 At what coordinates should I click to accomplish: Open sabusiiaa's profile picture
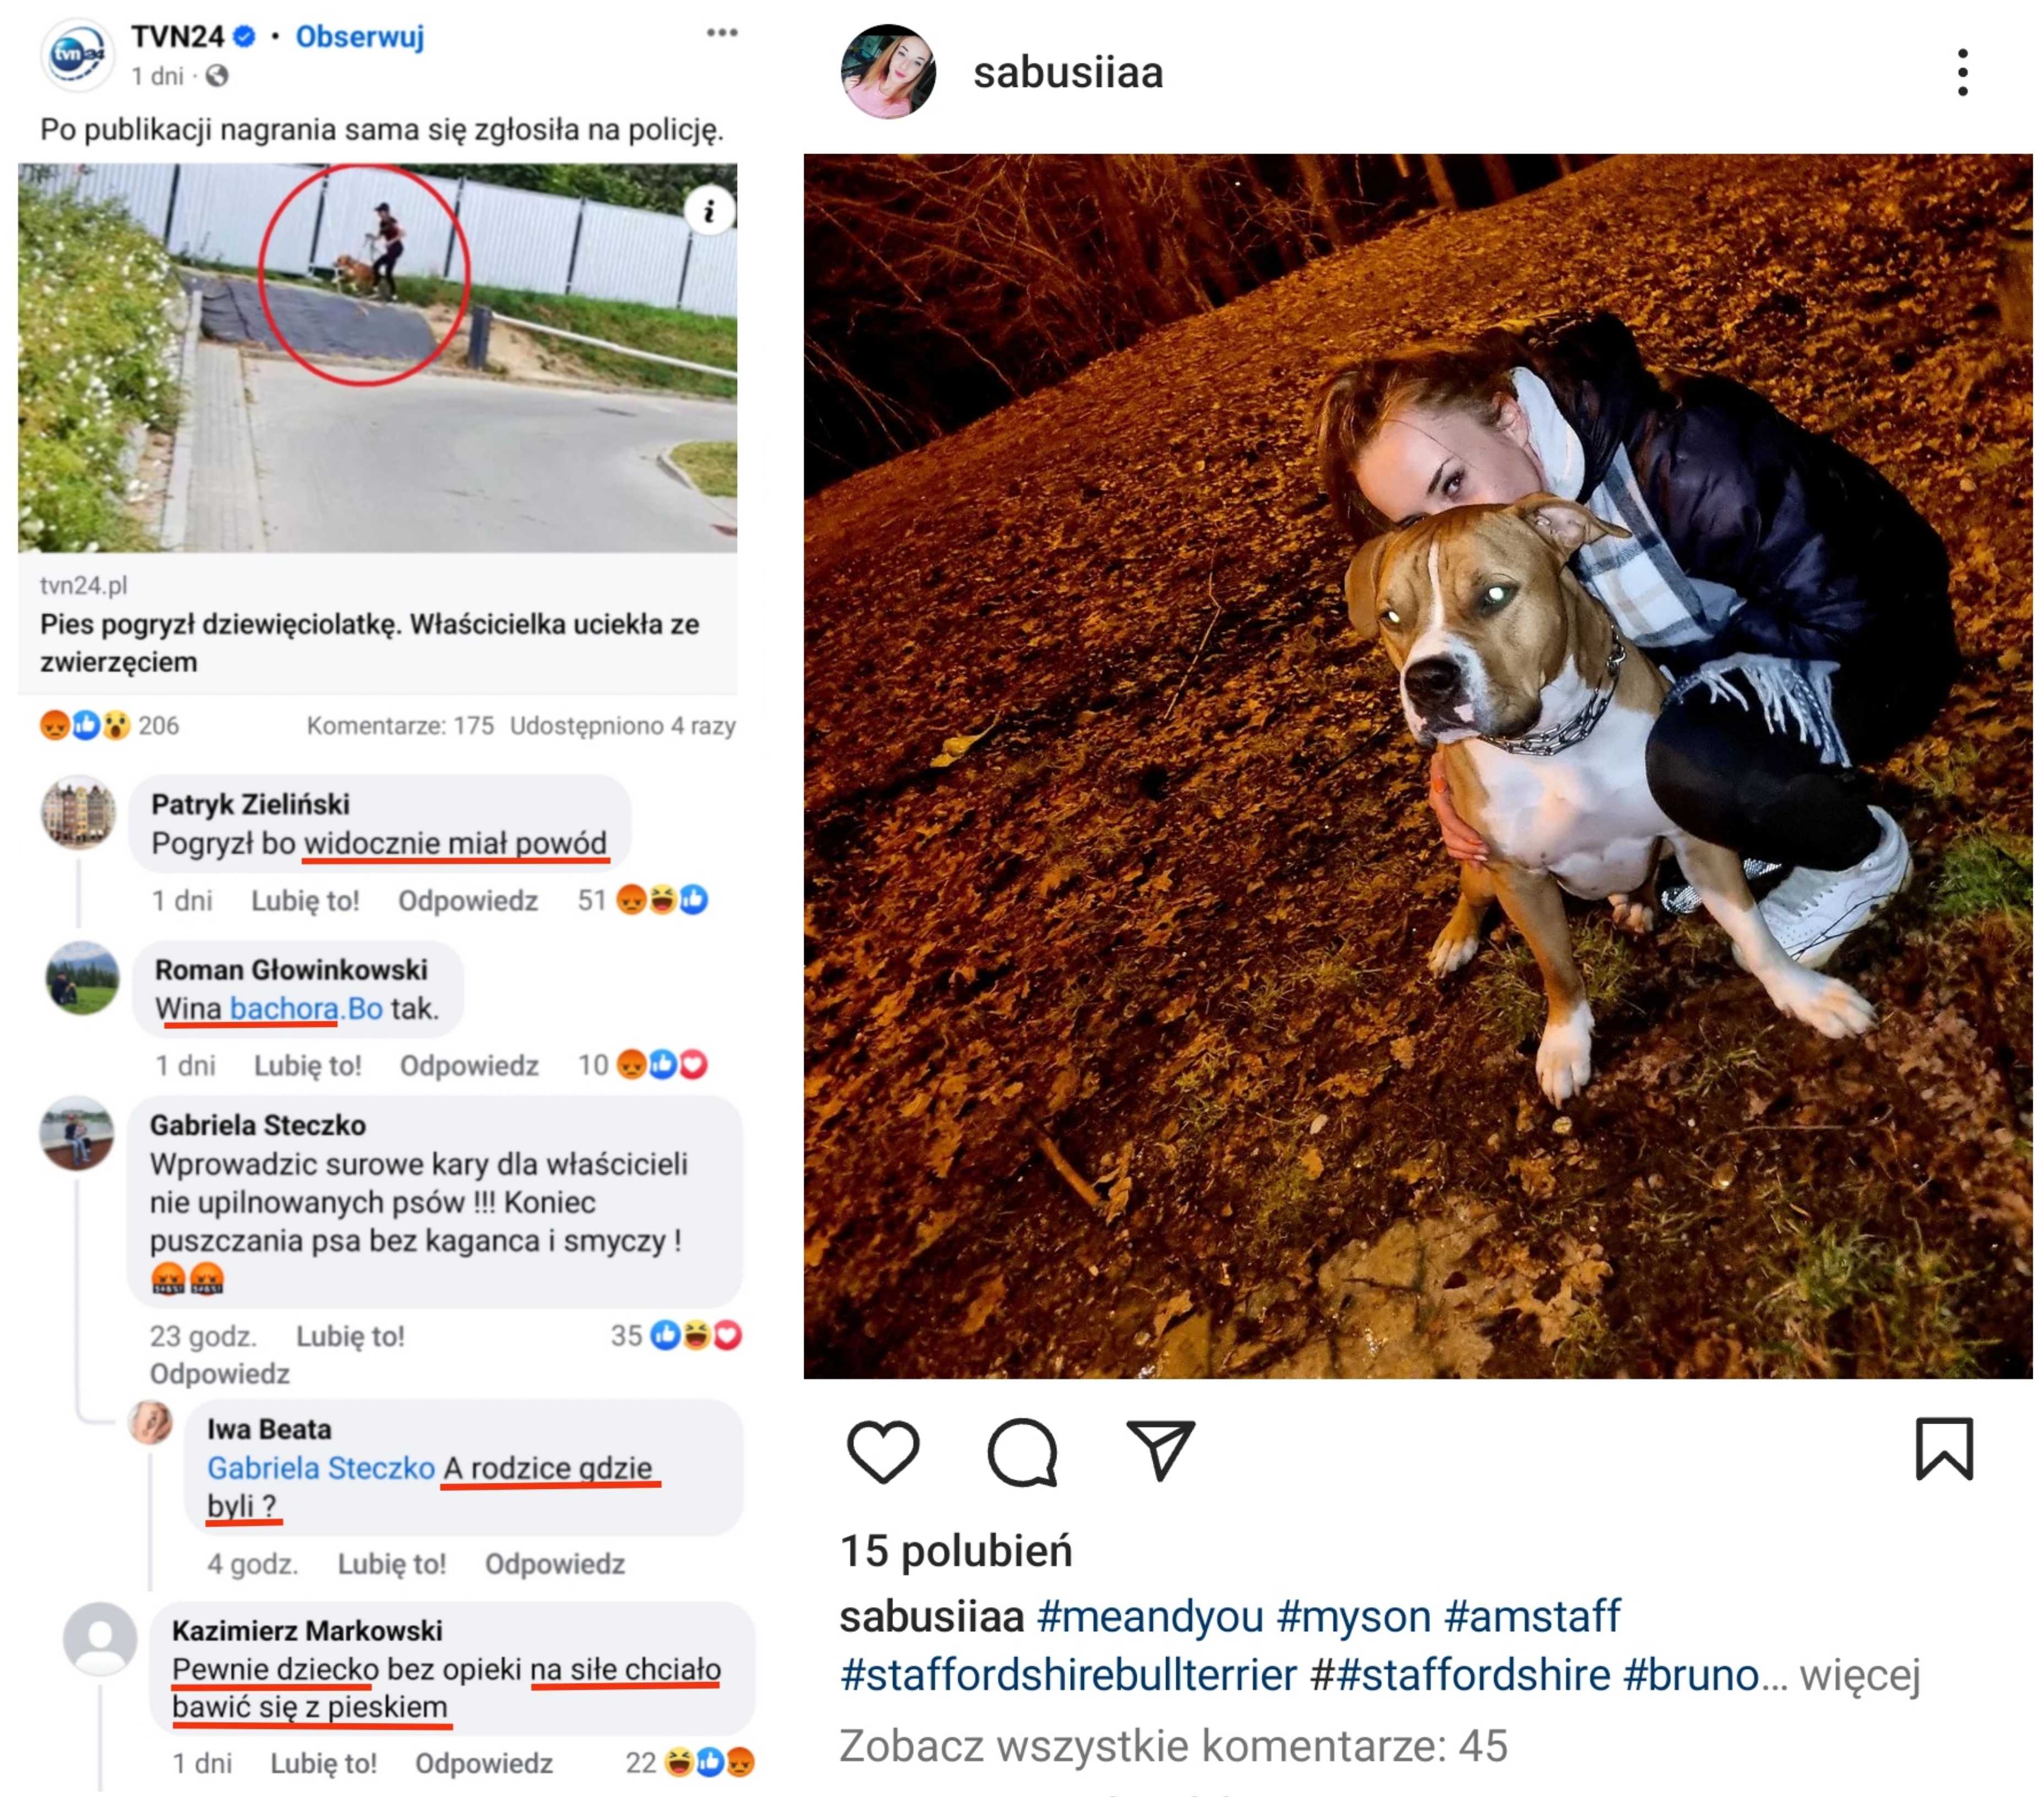[888, 72]
